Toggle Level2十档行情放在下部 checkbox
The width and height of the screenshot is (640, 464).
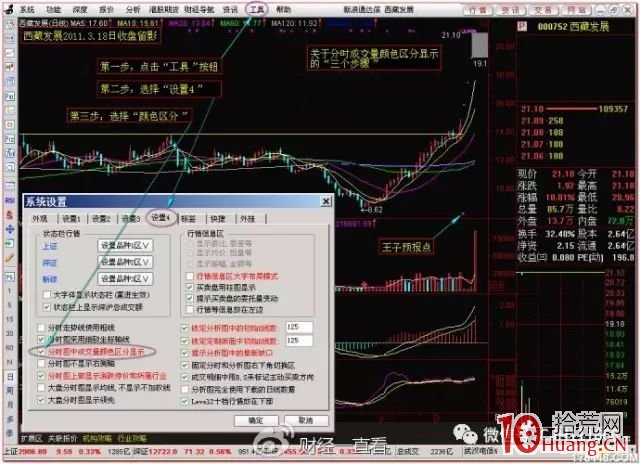pos(184,401)
